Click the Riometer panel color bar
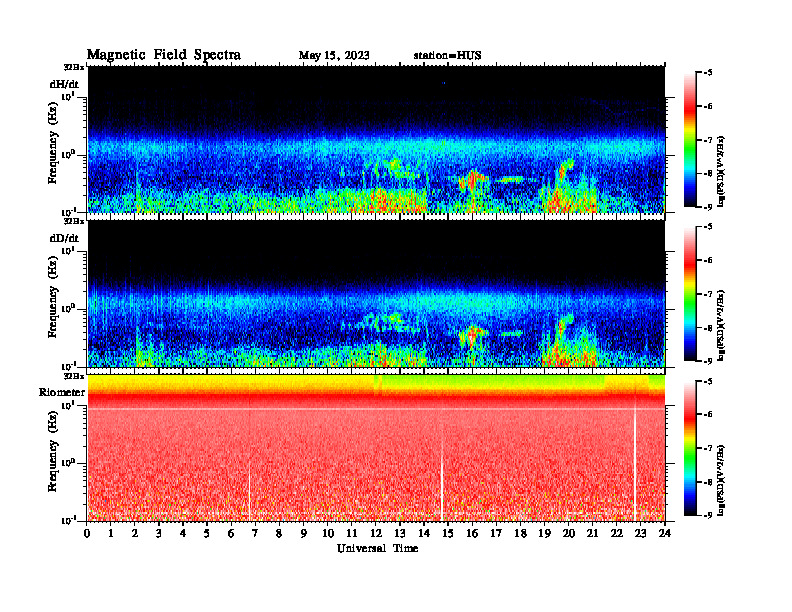This screenshot has height=612, width=792. click(x=689, y=448)
